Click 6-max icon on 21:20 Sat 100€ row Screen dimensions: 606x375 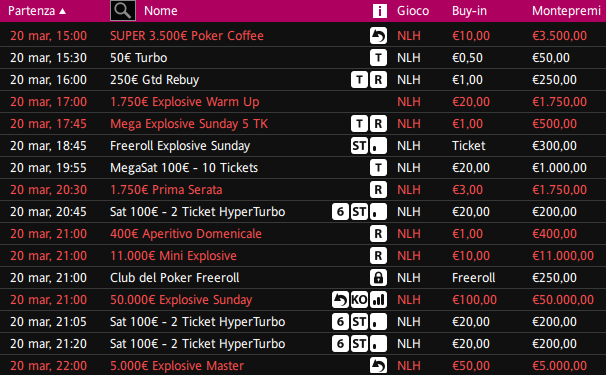coord(340,344)
